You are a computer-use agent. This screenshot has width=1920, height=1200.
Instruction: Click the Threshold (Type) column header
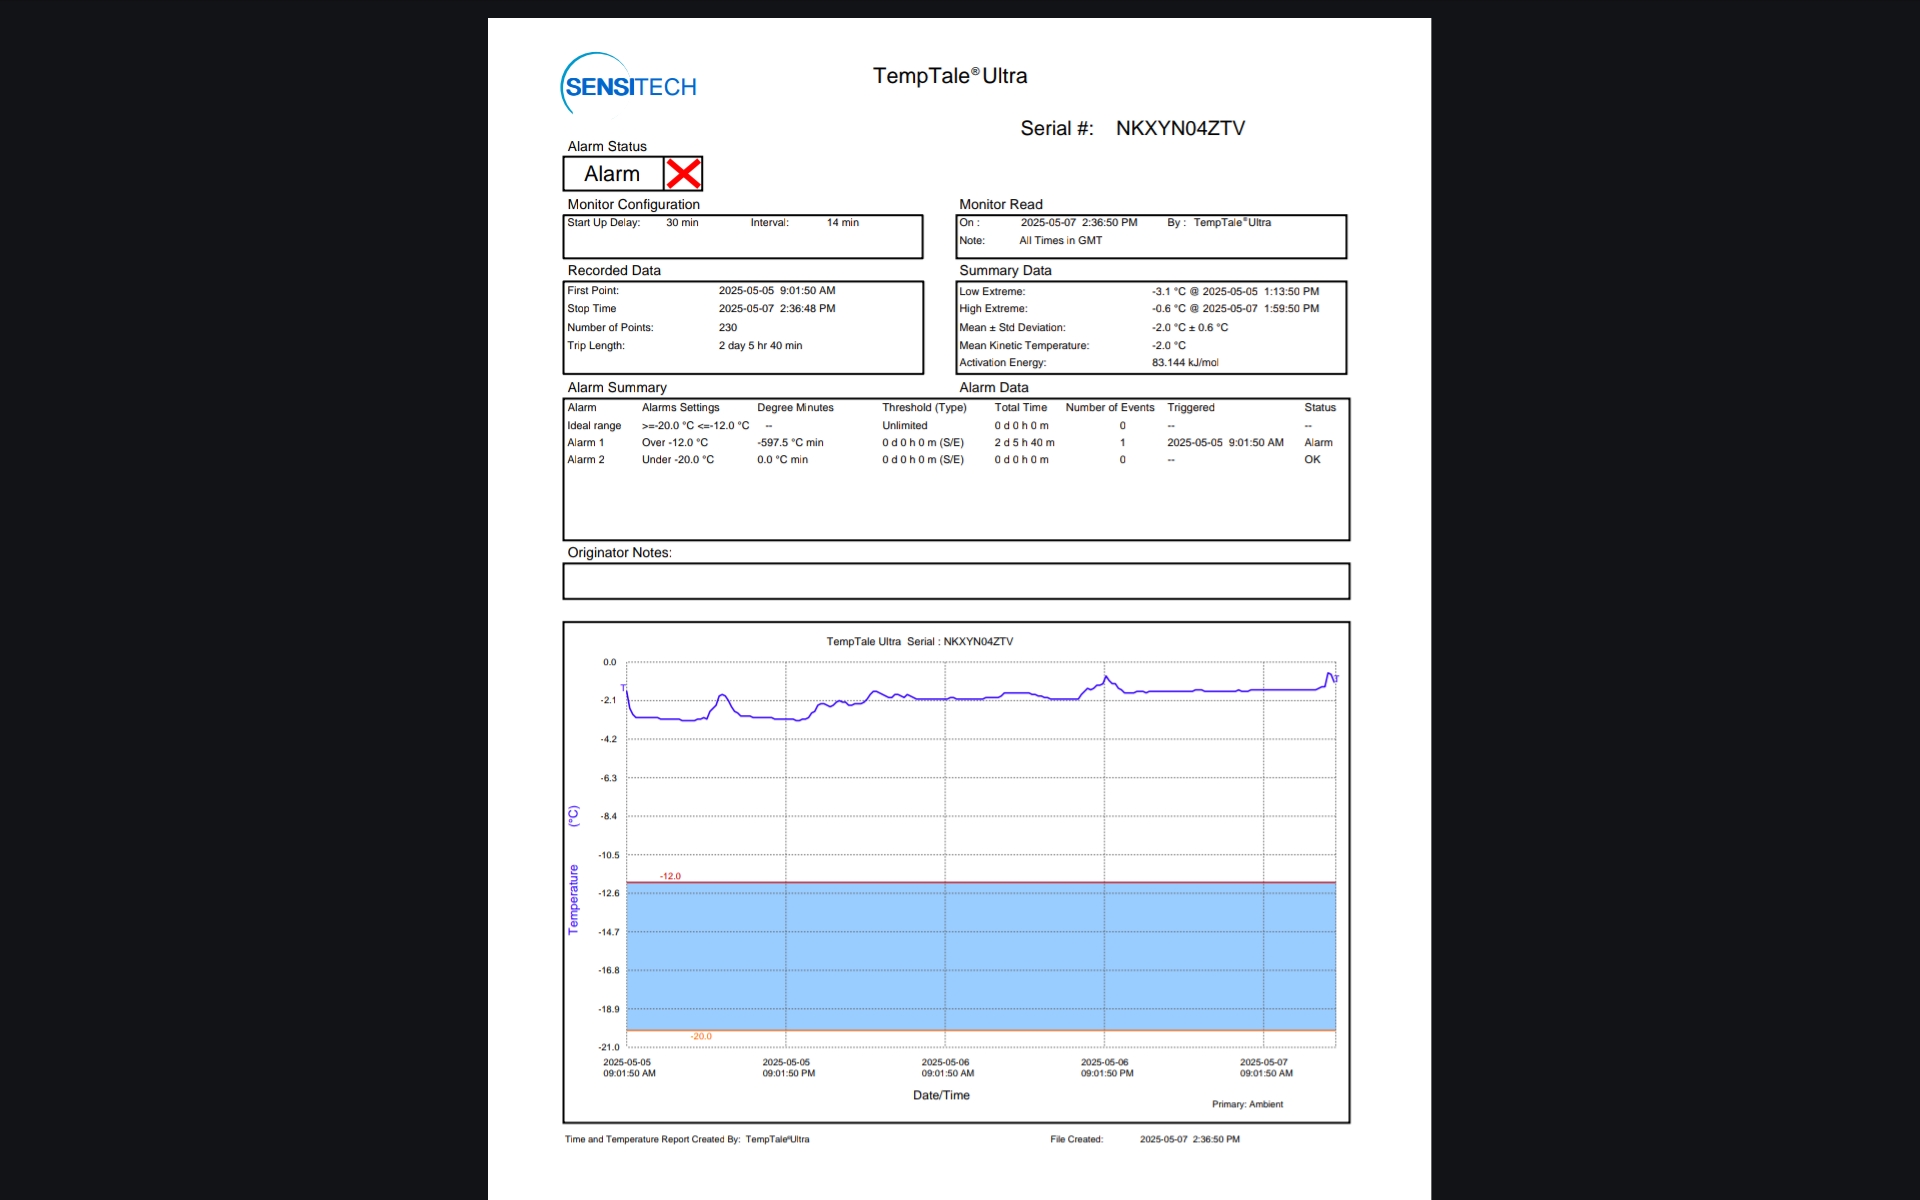pos(924,408)
